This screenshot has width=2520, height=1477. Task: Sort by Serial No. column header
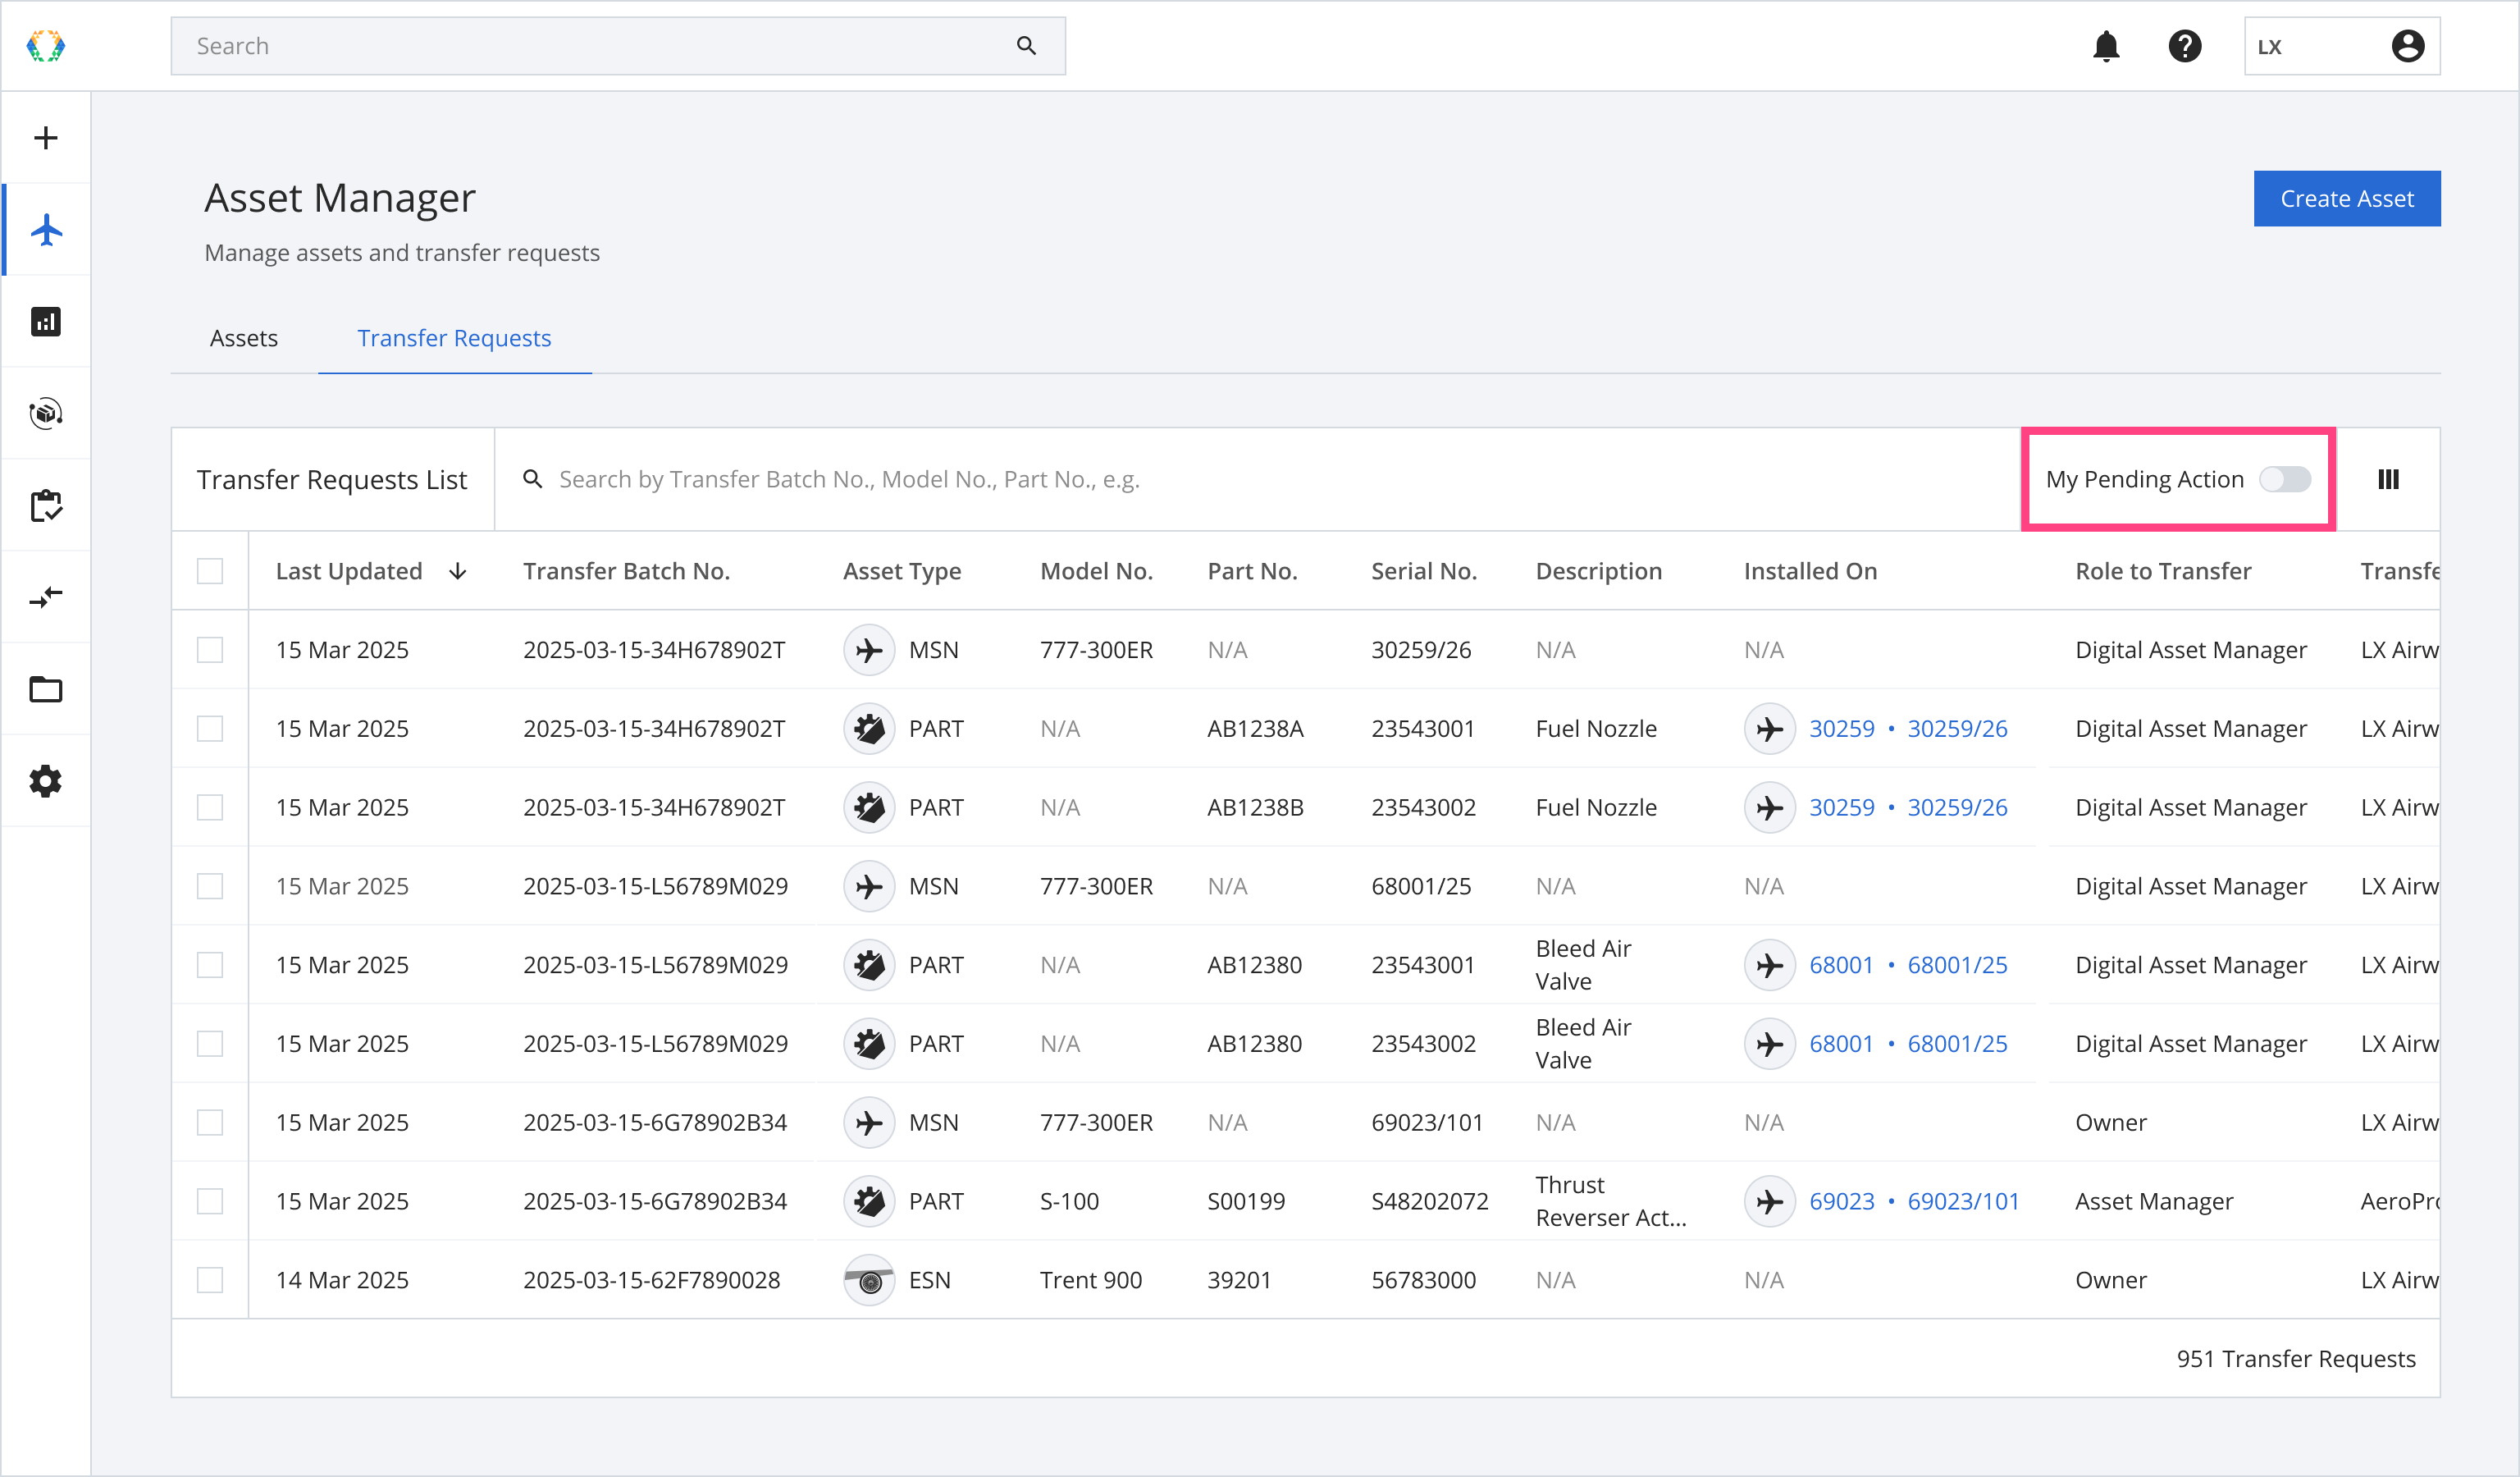1424,571
